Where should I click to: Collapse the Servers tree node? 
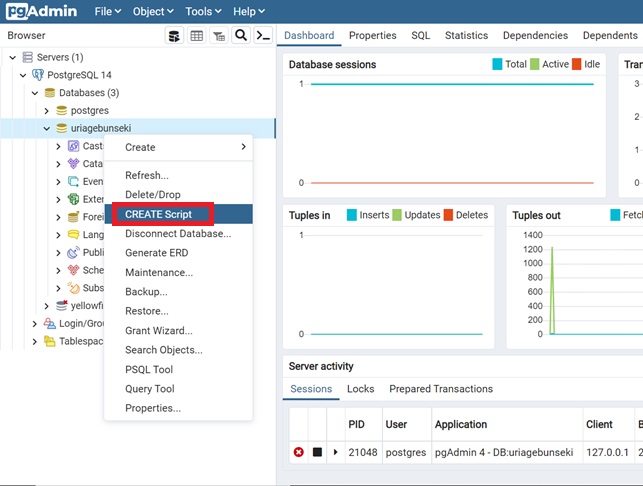(13, 57)
